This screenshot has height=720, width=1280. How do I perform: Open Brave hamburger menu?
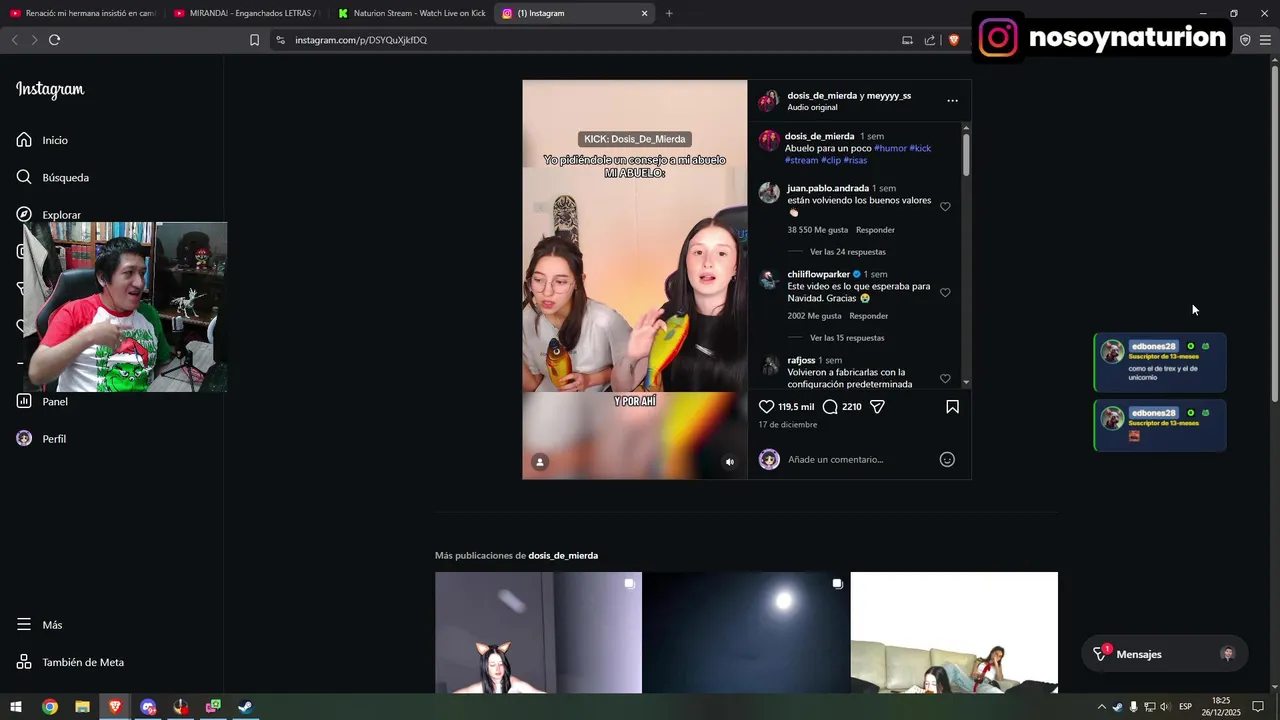(1265, 40)
